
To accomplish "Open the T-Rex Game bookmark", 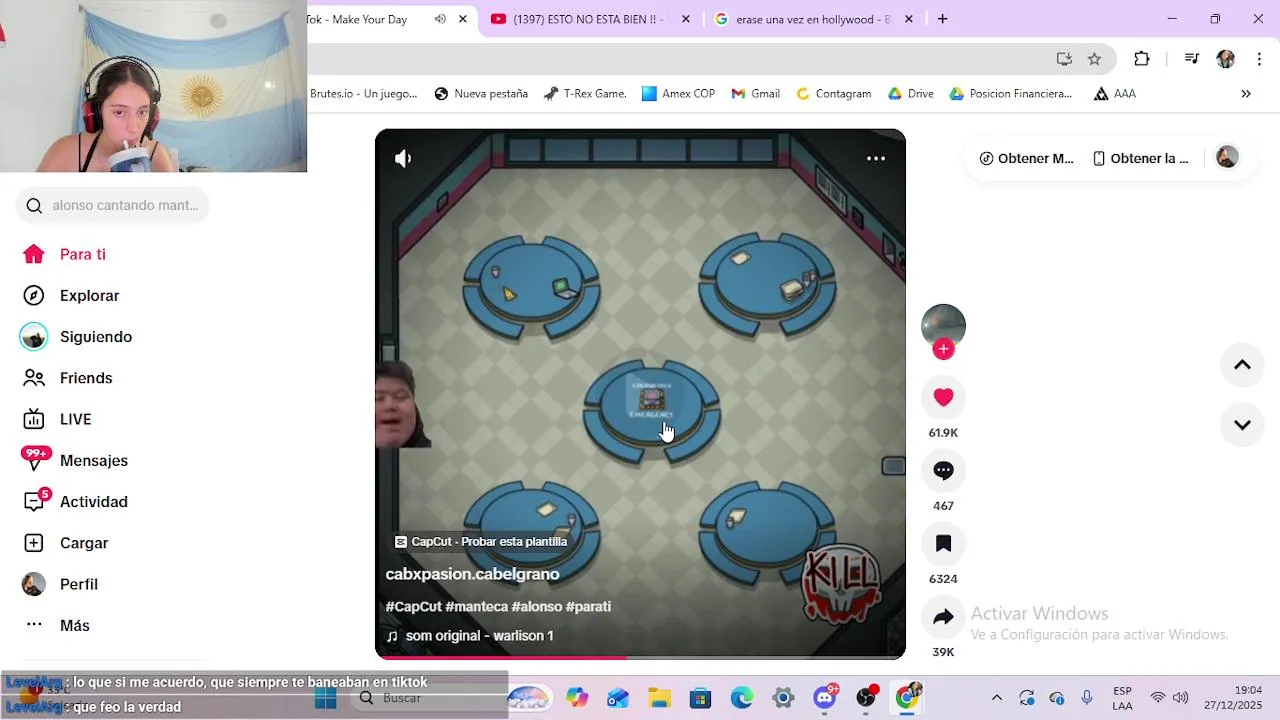I will point(585,94).
